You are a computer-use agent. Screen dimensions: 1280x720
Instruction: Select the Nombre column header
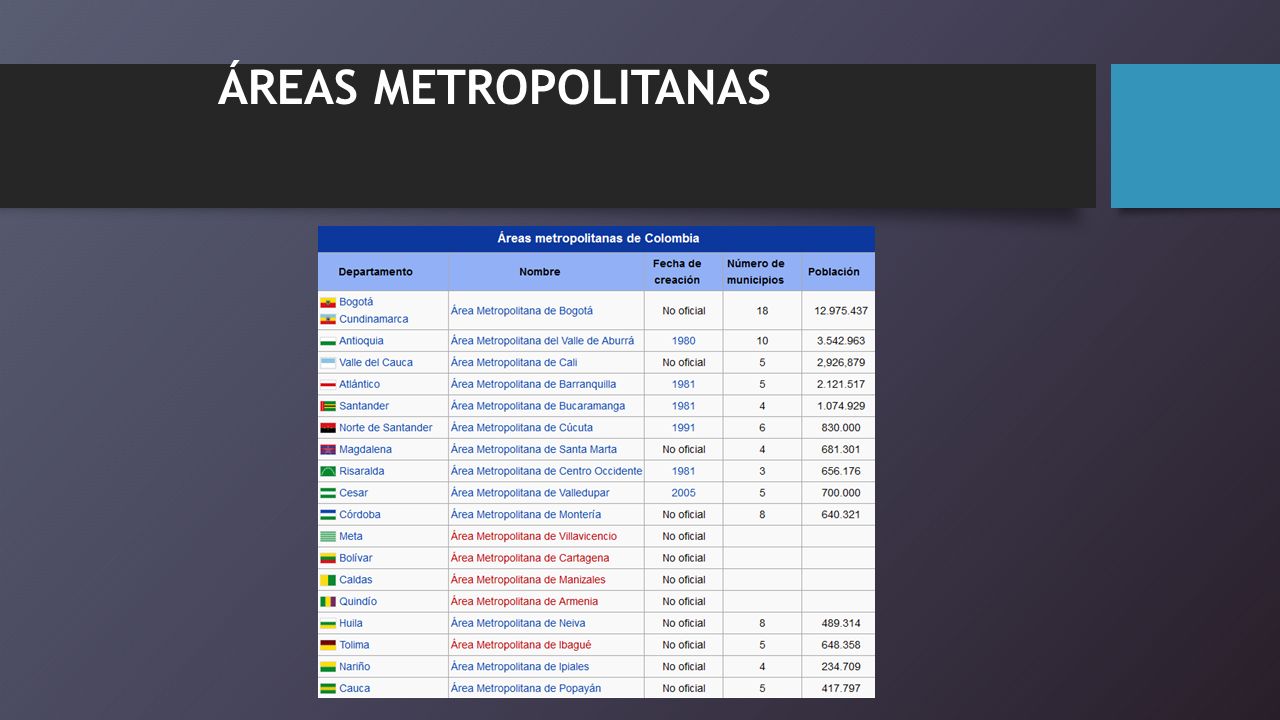click(540, 272)
